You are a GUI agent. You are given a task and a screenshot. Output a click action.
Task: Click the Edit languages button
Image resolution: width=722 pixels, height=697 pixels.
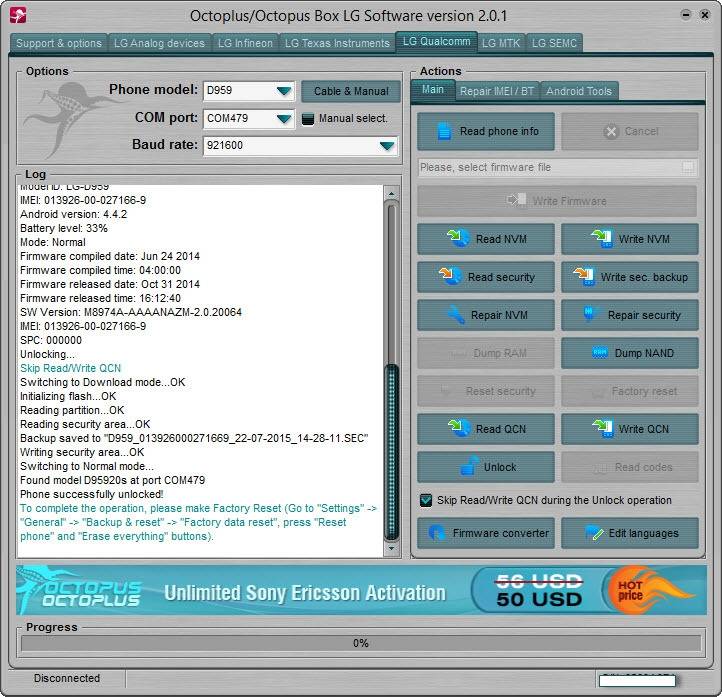tap(630, 533)
